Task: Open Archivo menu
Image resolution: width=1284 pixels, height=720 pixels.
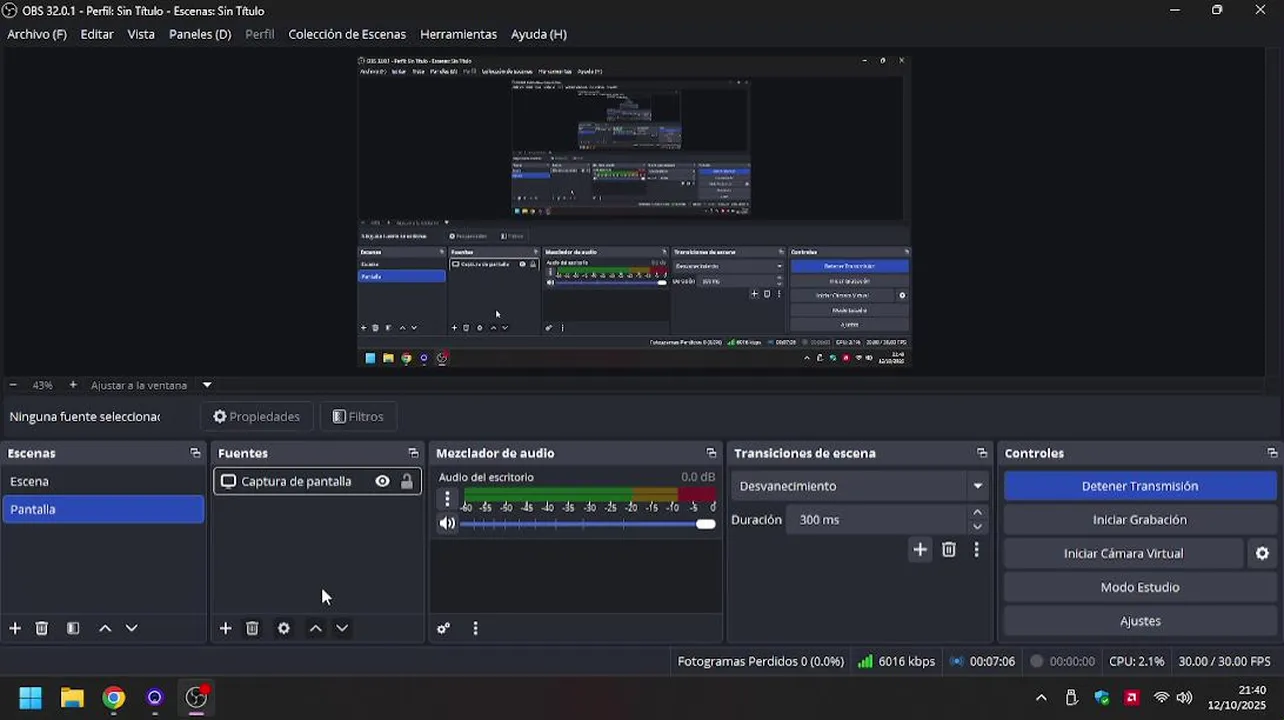Action: coord(37,34)
